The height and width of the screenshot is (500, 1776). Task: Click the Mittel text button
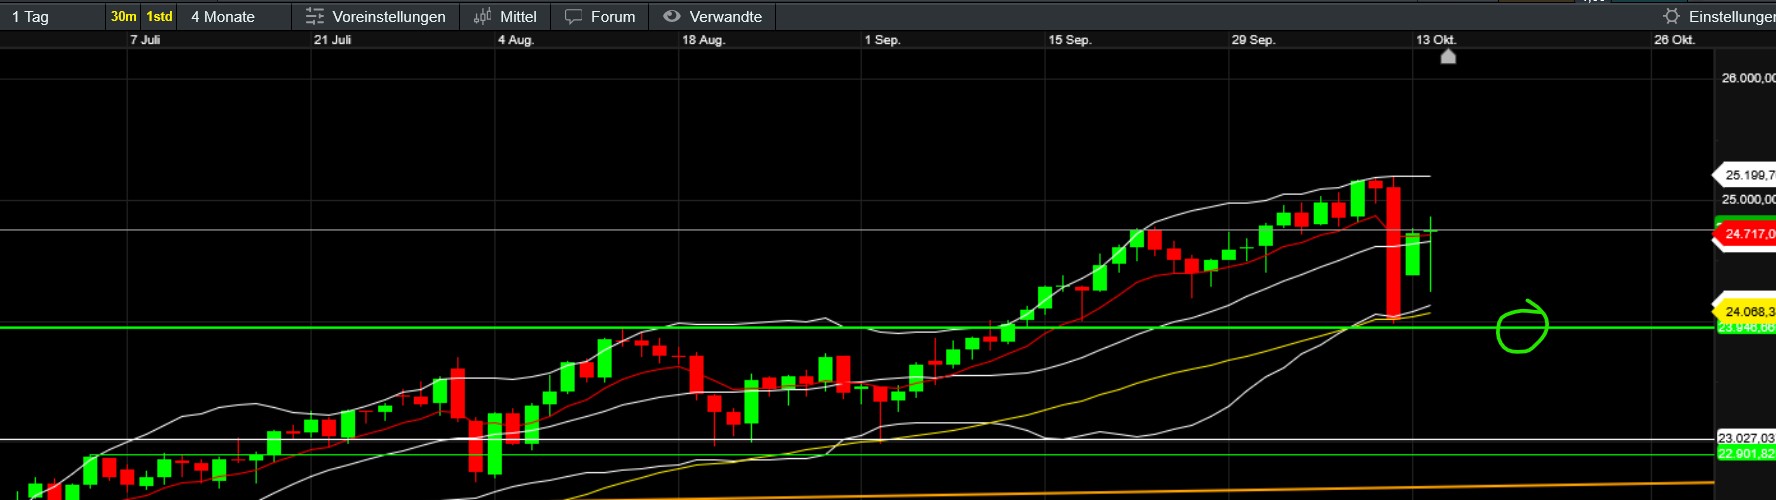coord(518,16)
